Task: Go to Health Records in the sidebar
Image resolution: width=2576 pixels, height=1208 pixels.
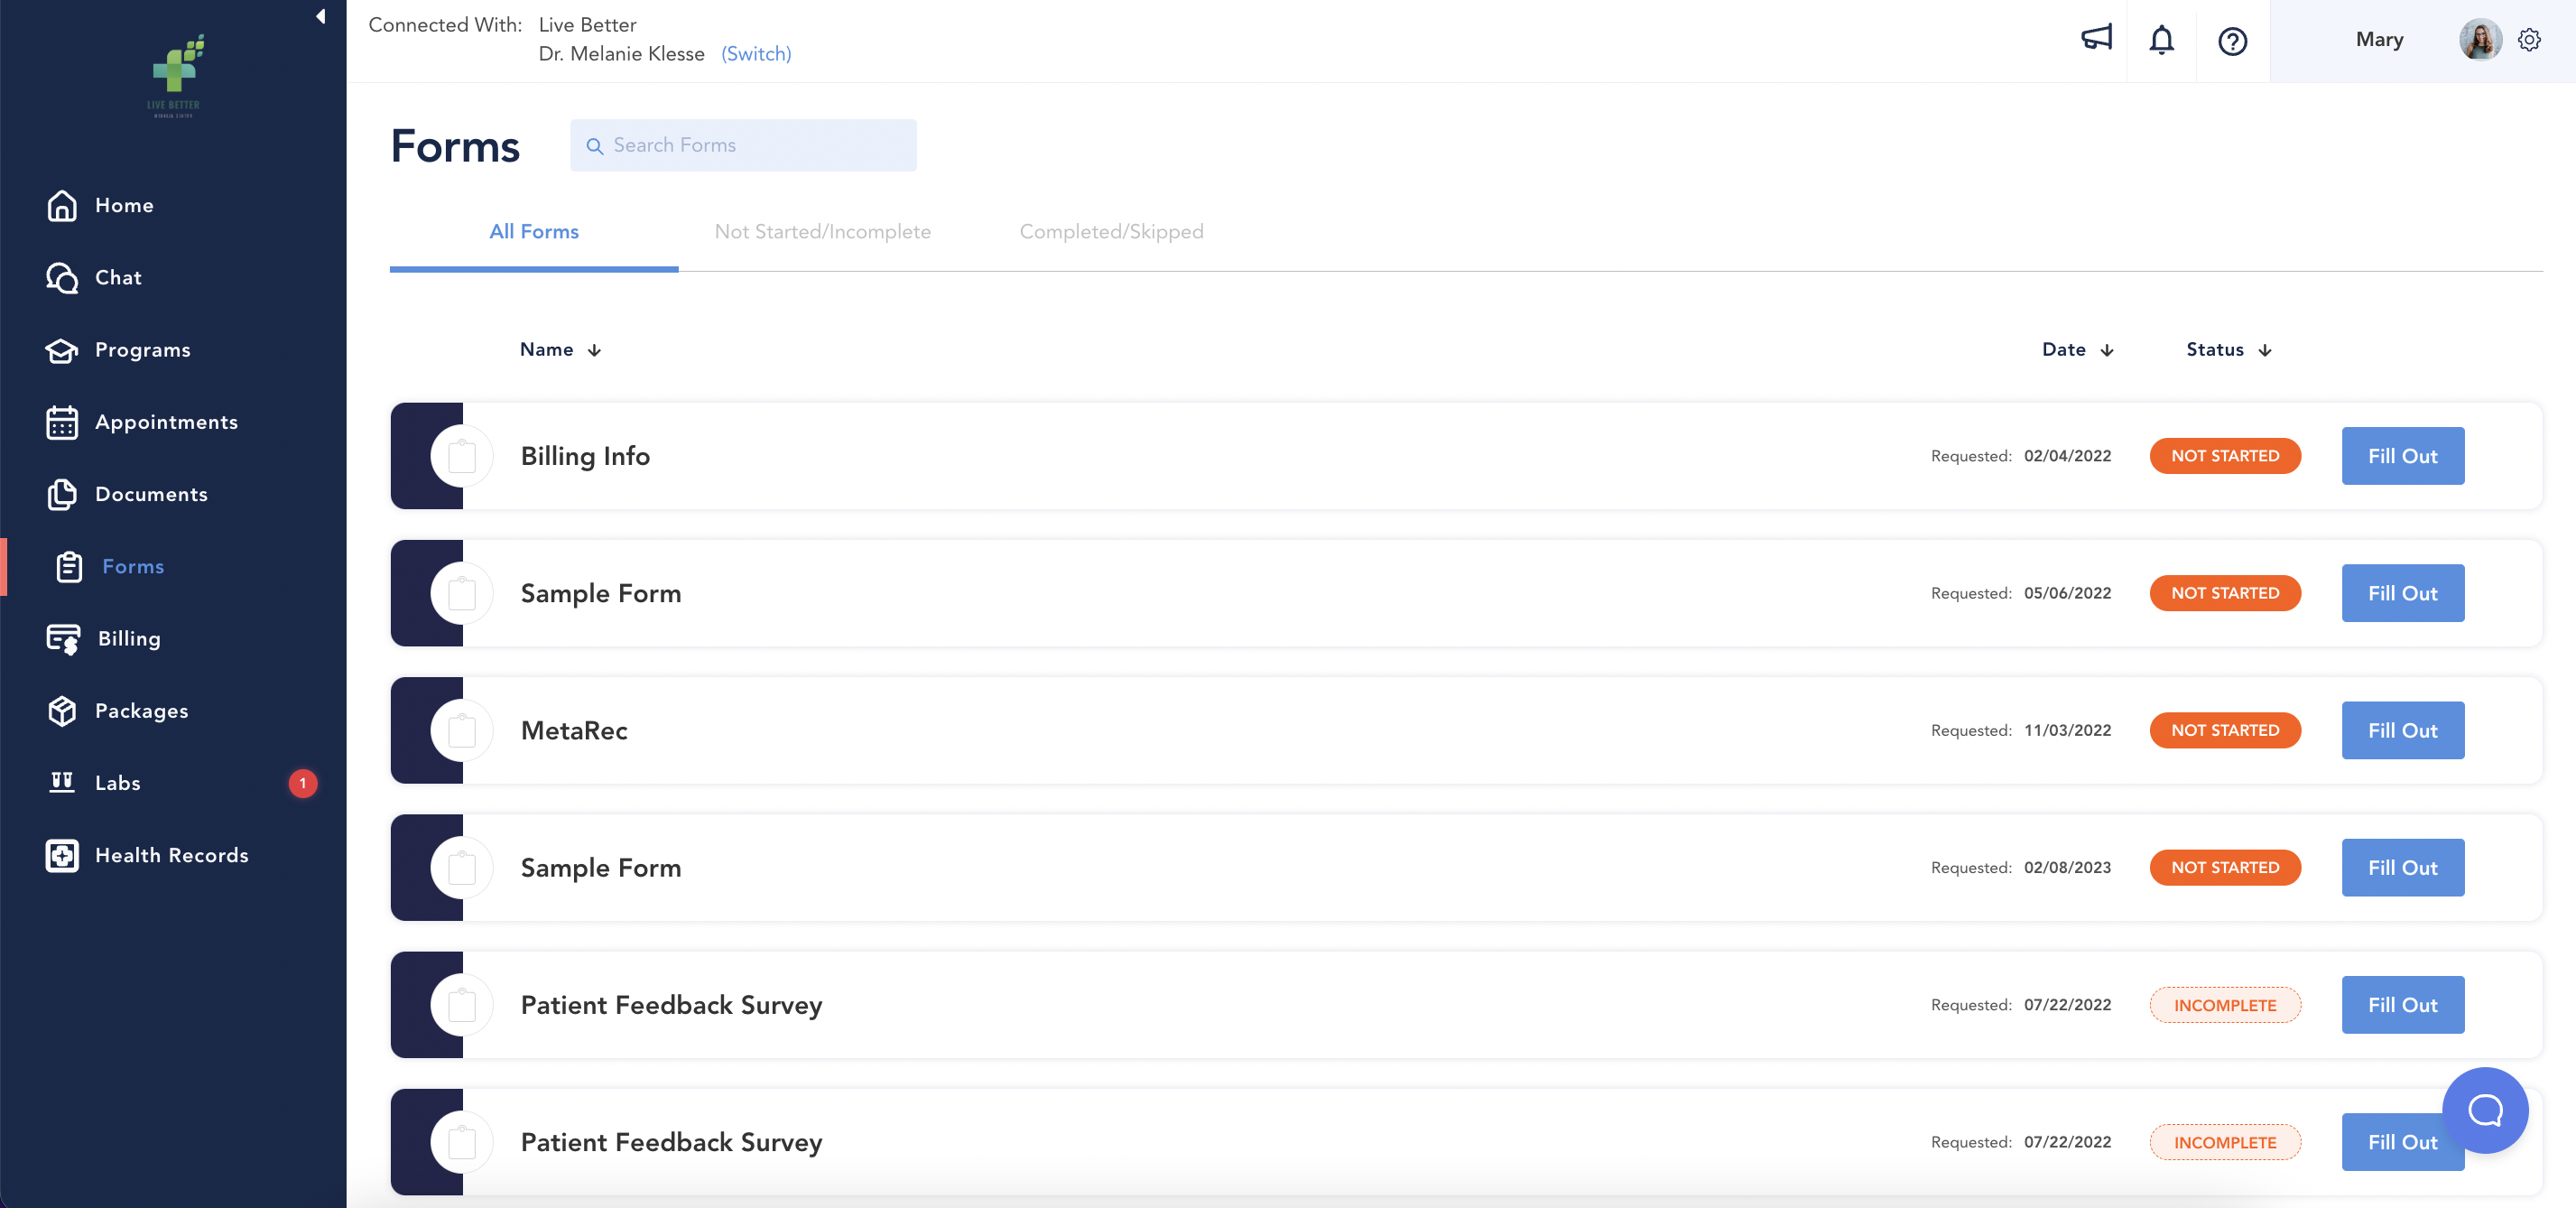Action: point(171,855)
